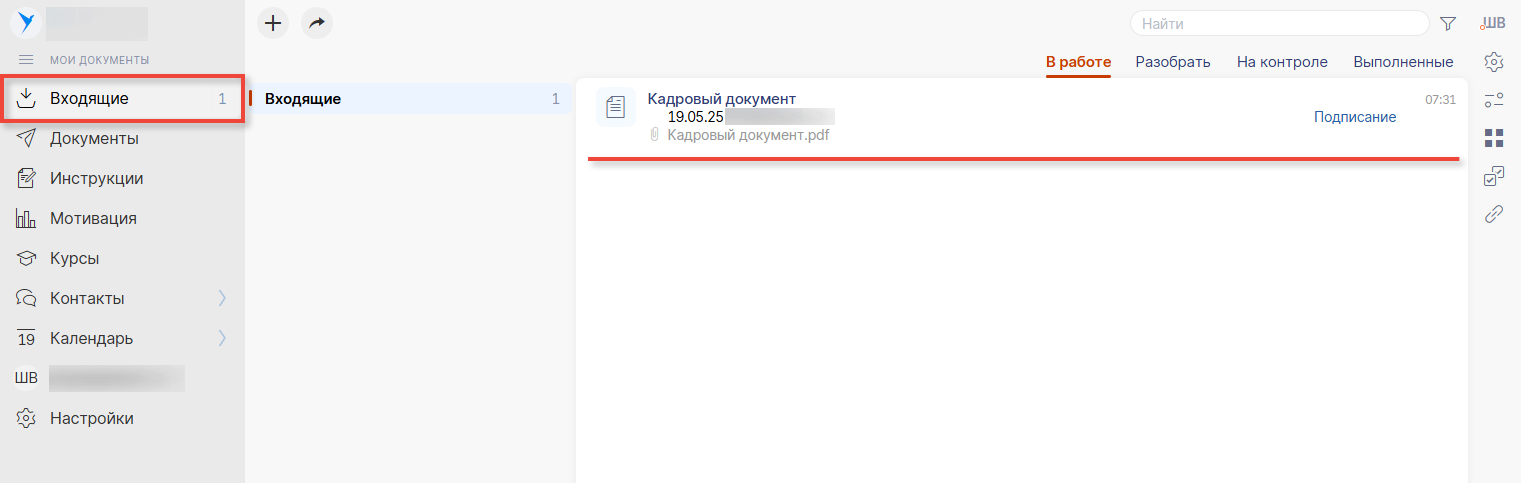
Task: Open the filter funnel next to search
Action: tap(1447, 23)
